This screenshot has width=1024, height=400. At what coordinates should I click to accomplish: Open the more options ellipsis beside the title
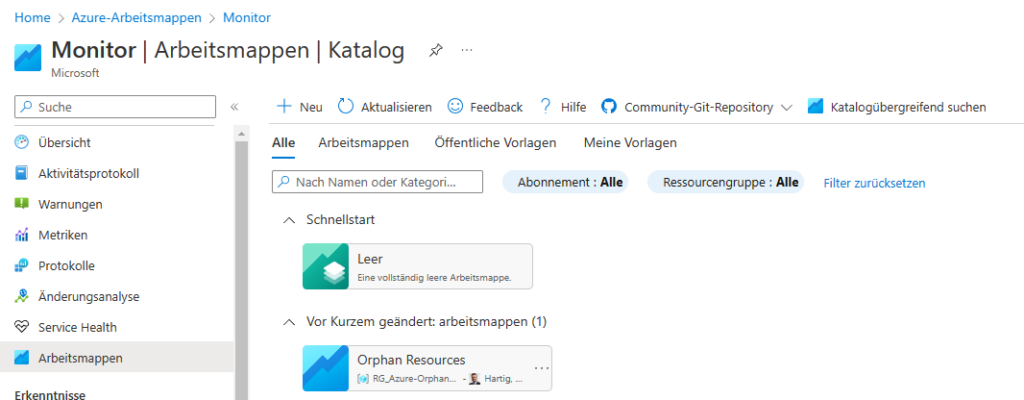point(466,50)
